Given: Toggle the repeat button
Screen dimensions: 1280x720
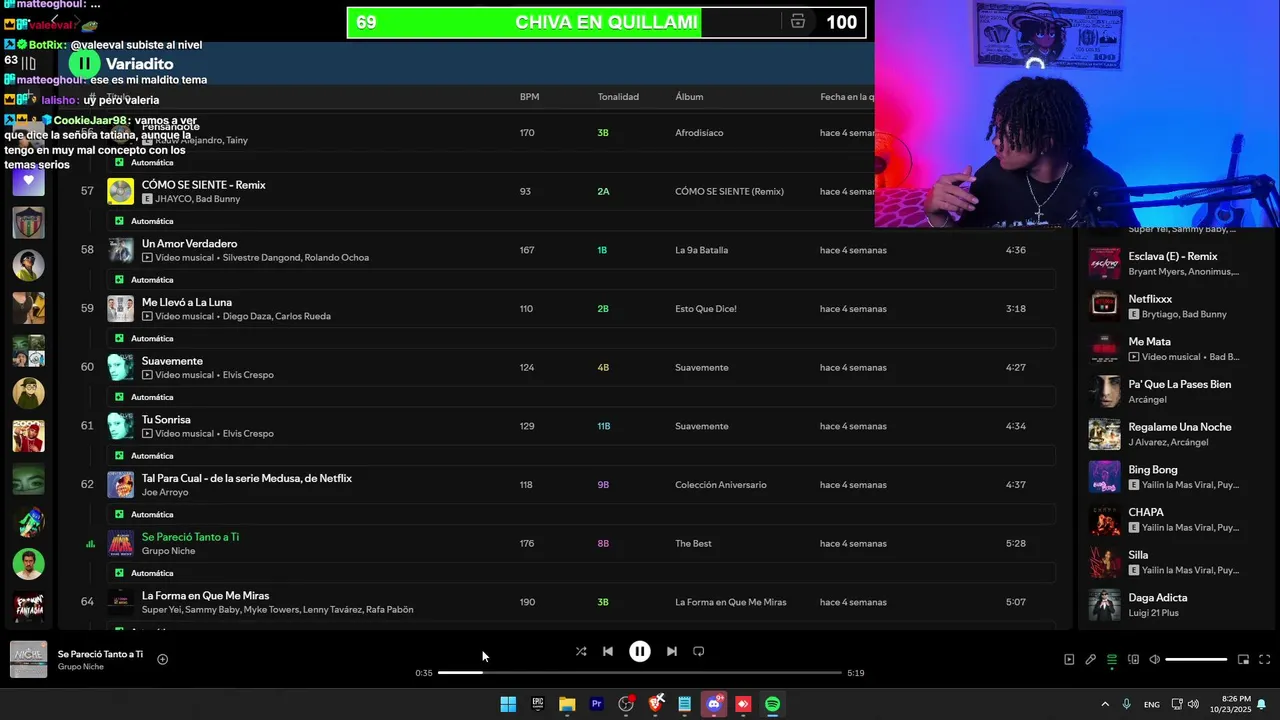Looking at the screenshot, I should pos(699,651).
